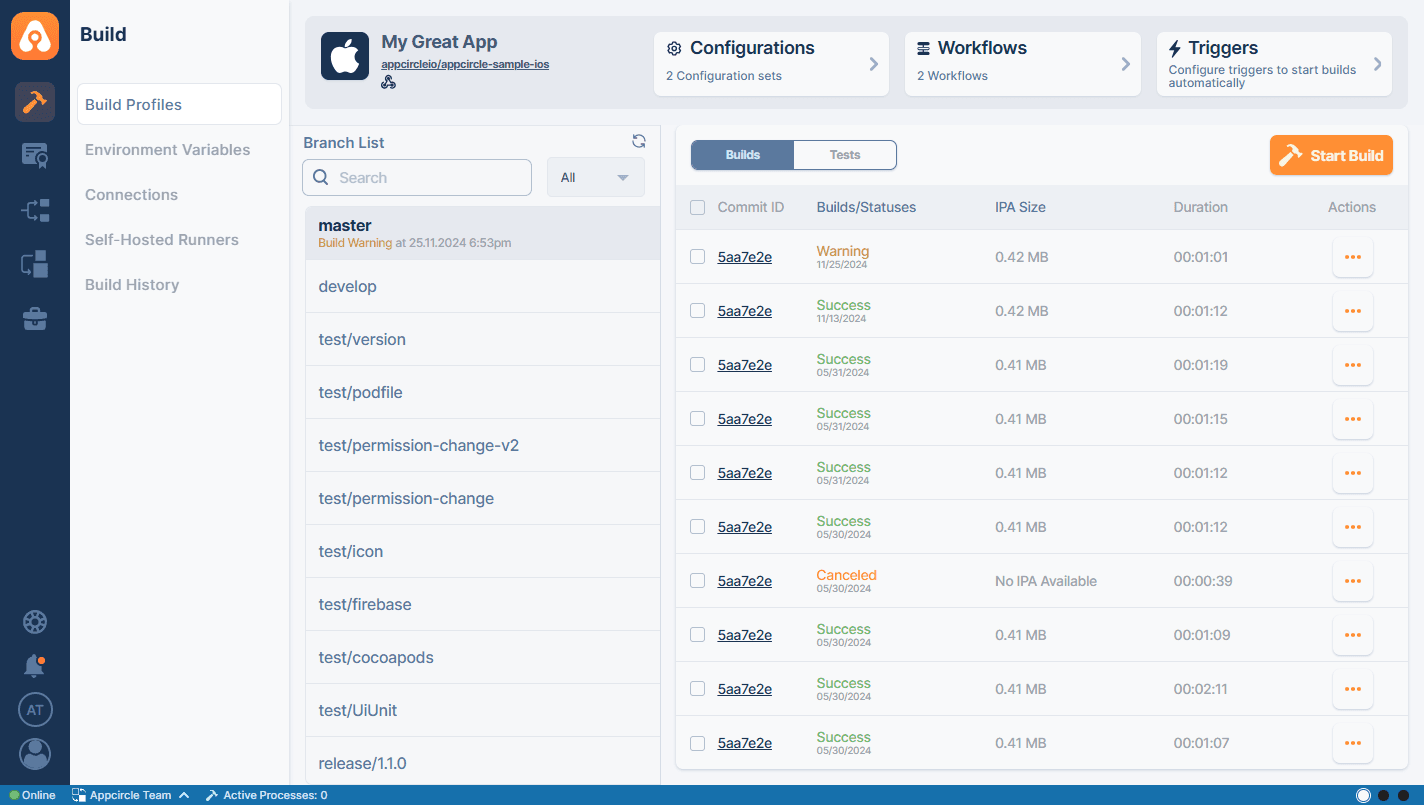Select the test/permission-change-v2 branch
Viewport: 1424px width, 805px height.
point(483,445)
